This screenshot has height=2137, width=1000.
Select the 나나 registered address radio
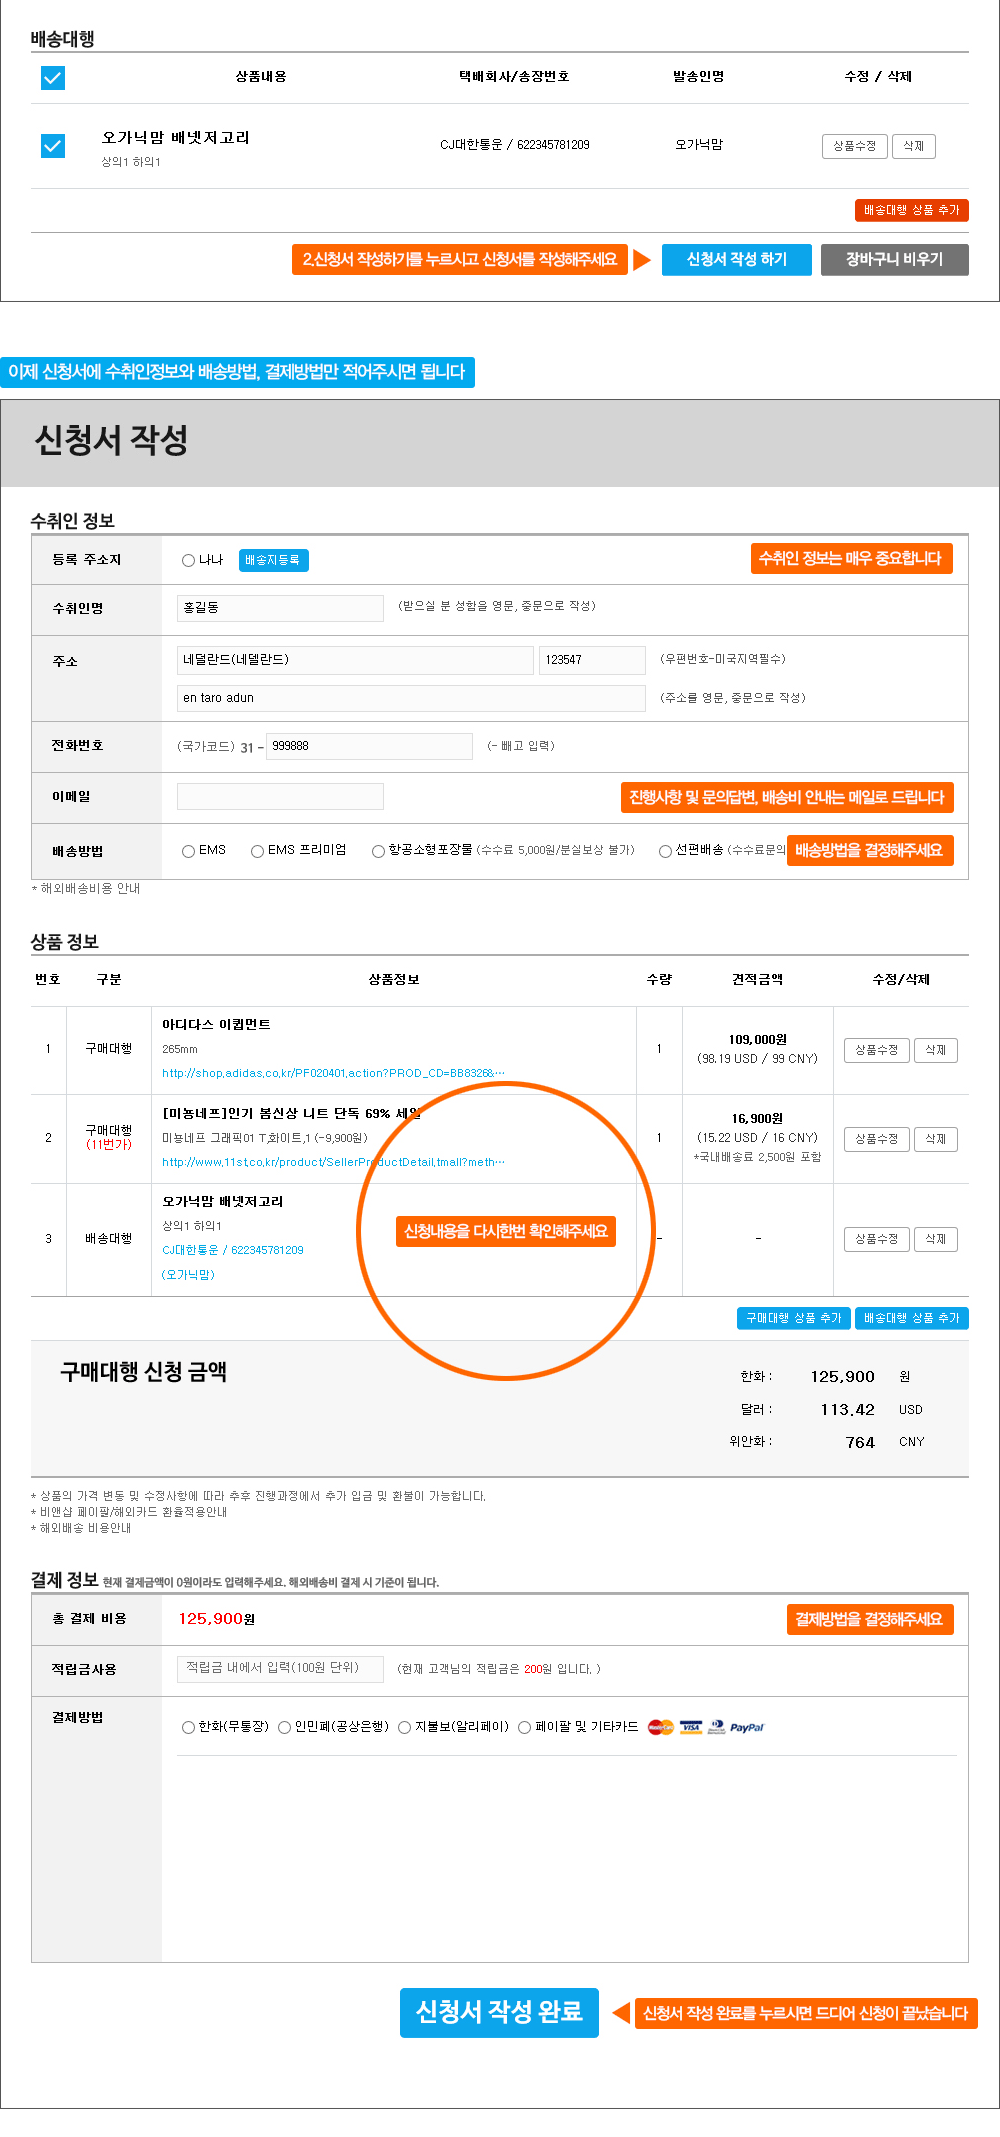(188, 560)
